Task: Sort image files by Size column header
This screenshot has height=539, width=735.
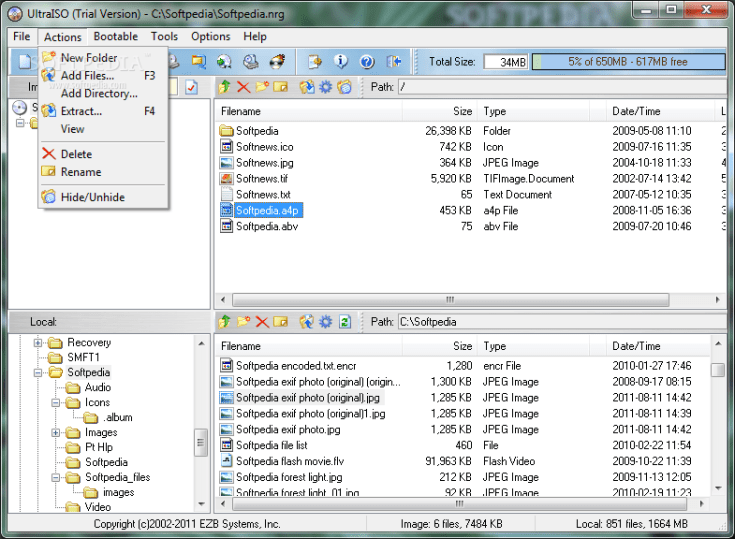Action: tap(440, 111)
